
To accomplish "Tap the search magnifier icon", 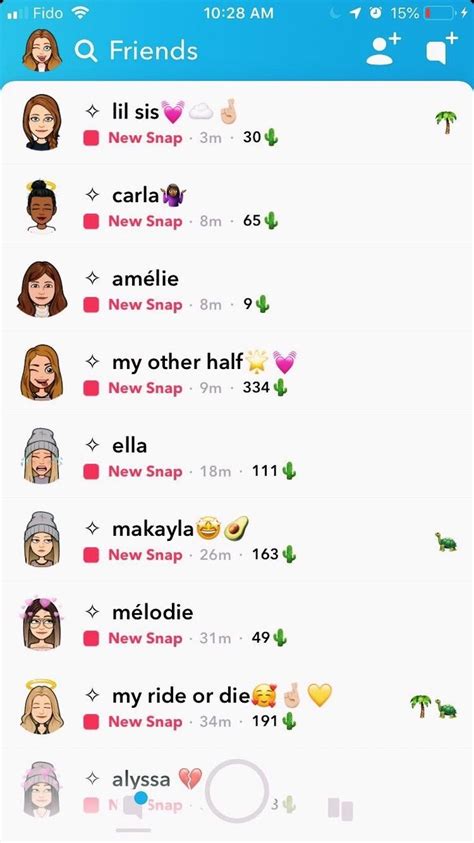I will point(86,51).
